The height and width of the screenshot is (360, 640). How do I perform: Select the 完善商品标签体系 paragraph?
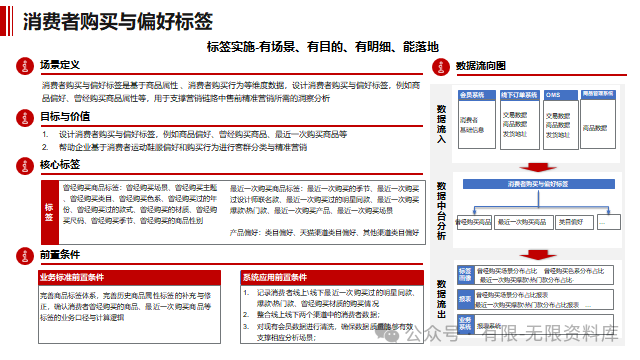tap(125, 307)
